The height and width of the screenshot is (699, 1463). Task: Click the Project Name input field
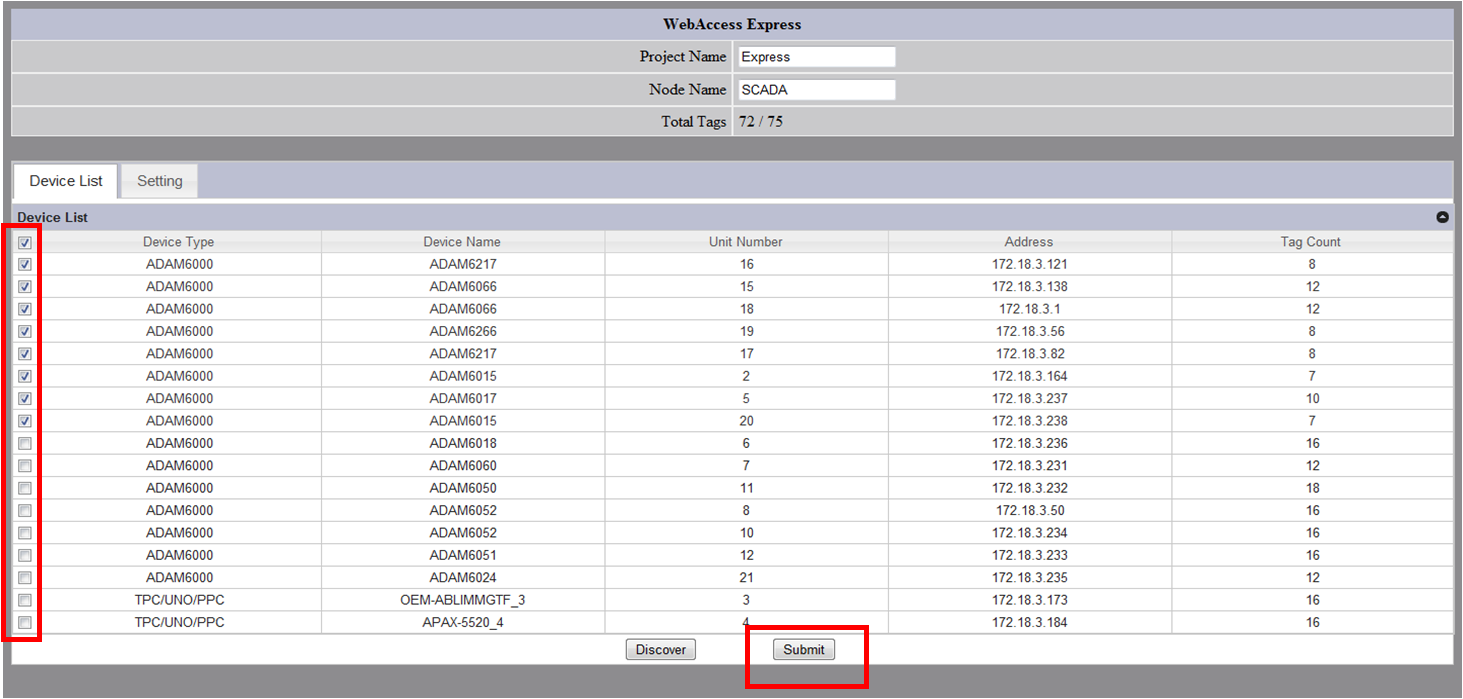pyautogui.click(x=816, y=57)
